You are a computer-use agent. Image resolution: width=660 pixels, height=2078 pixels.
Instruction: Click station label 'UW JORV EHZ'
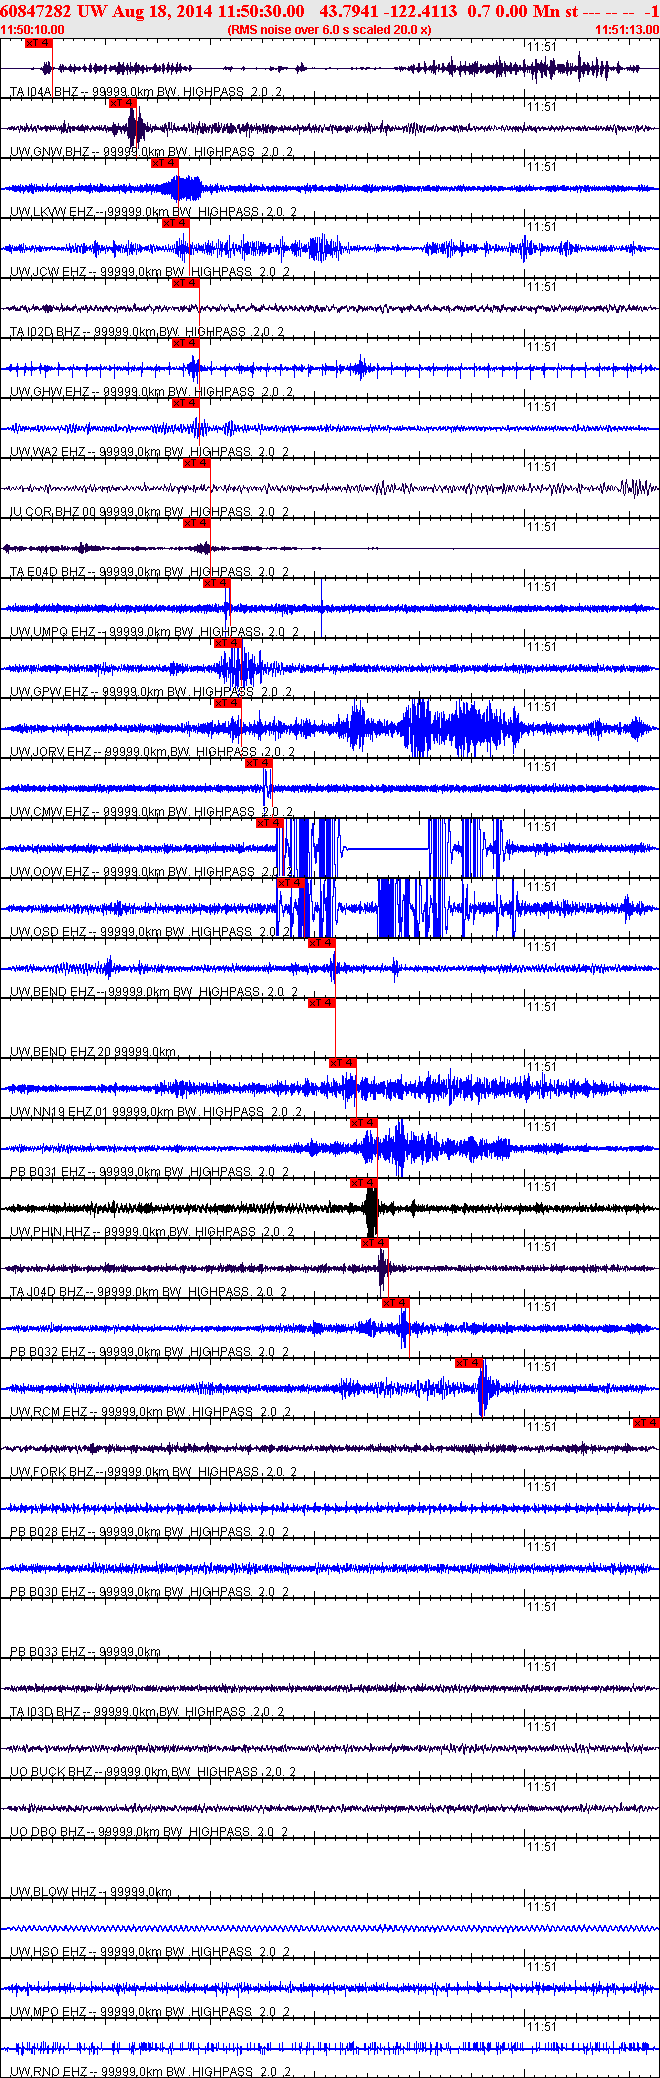coord(50,752)
